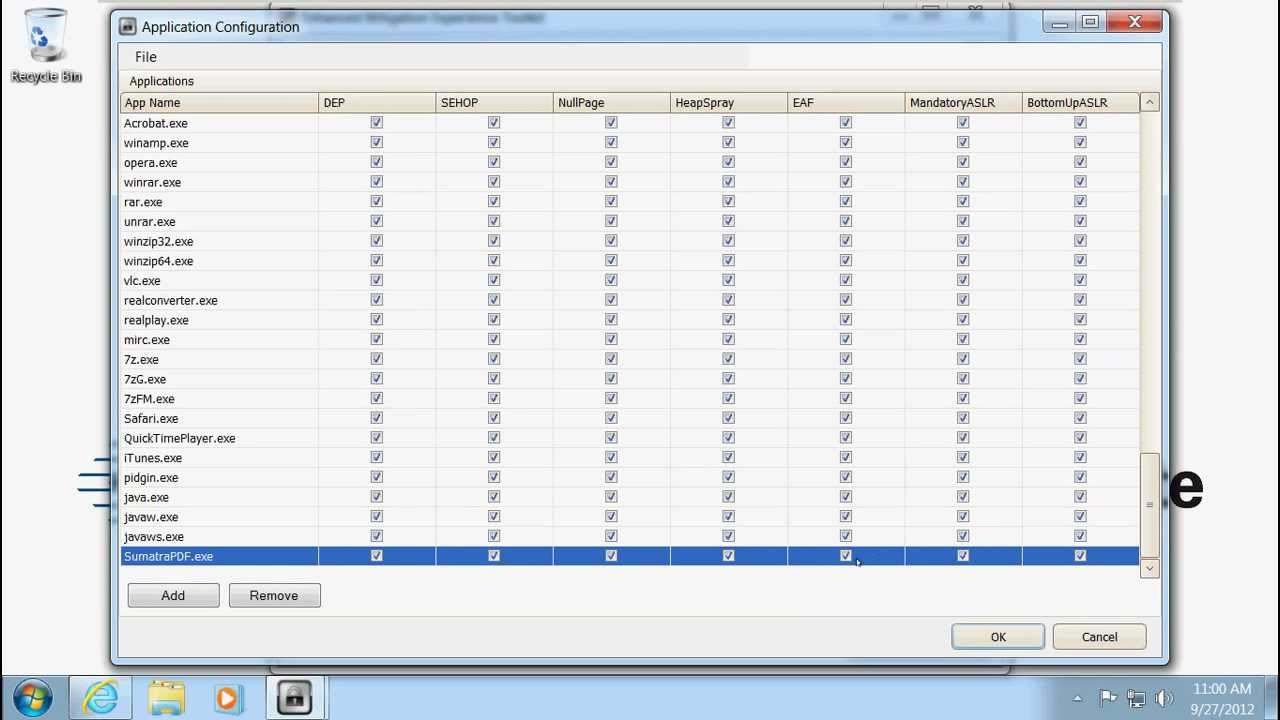Click the Windows Start button
Screen dimensions: 1280x720
tap(33, 697)
